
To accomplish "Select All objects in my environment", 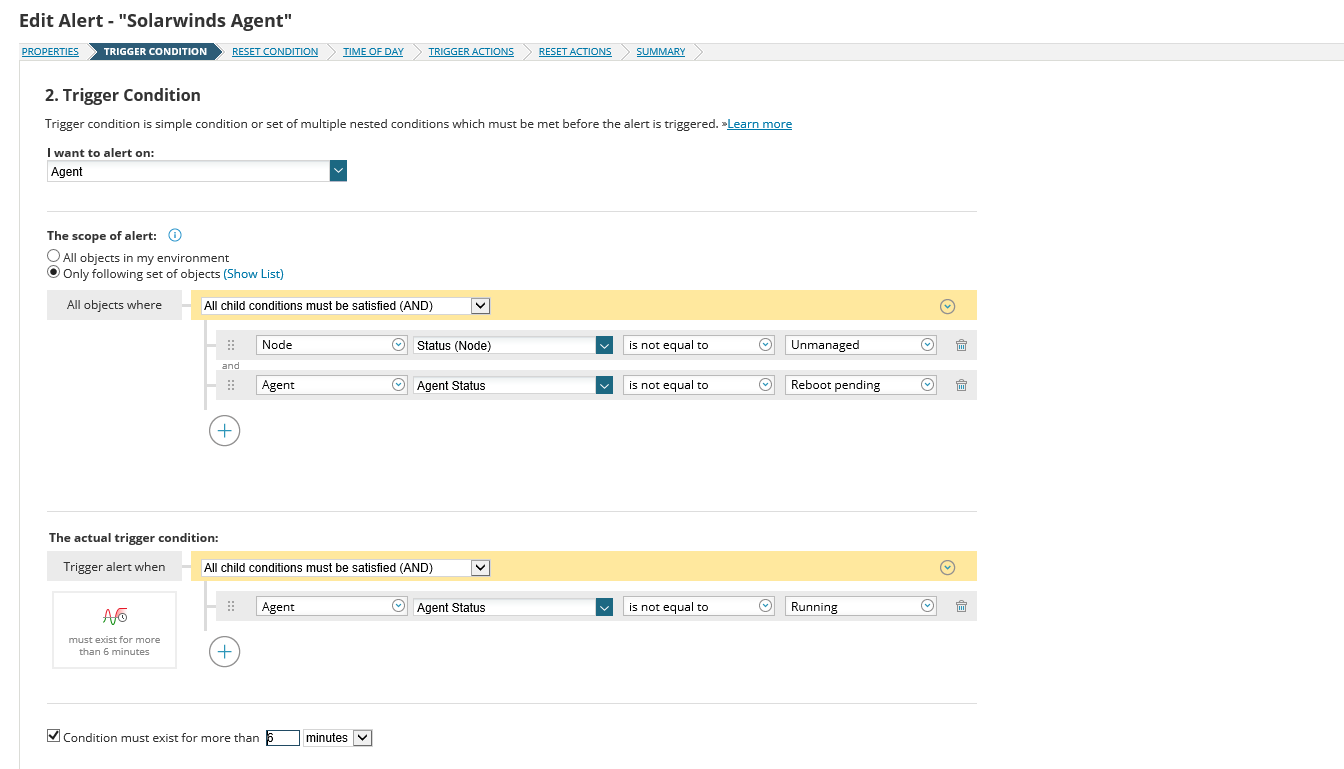I will click(54, 257).
